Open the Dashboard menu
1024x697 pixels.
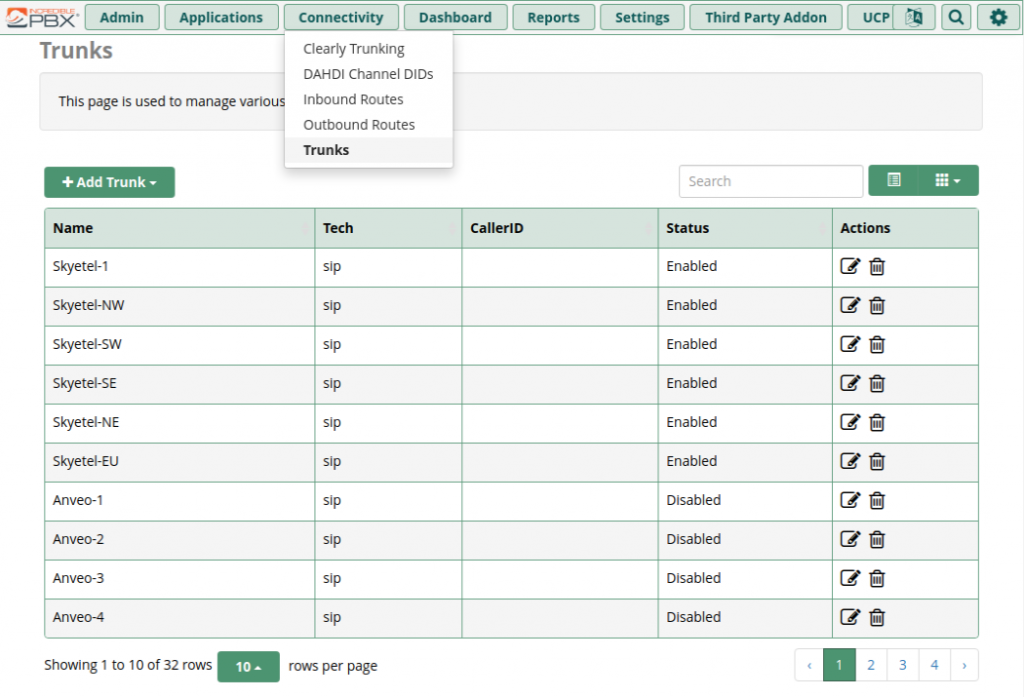(455, 17)
